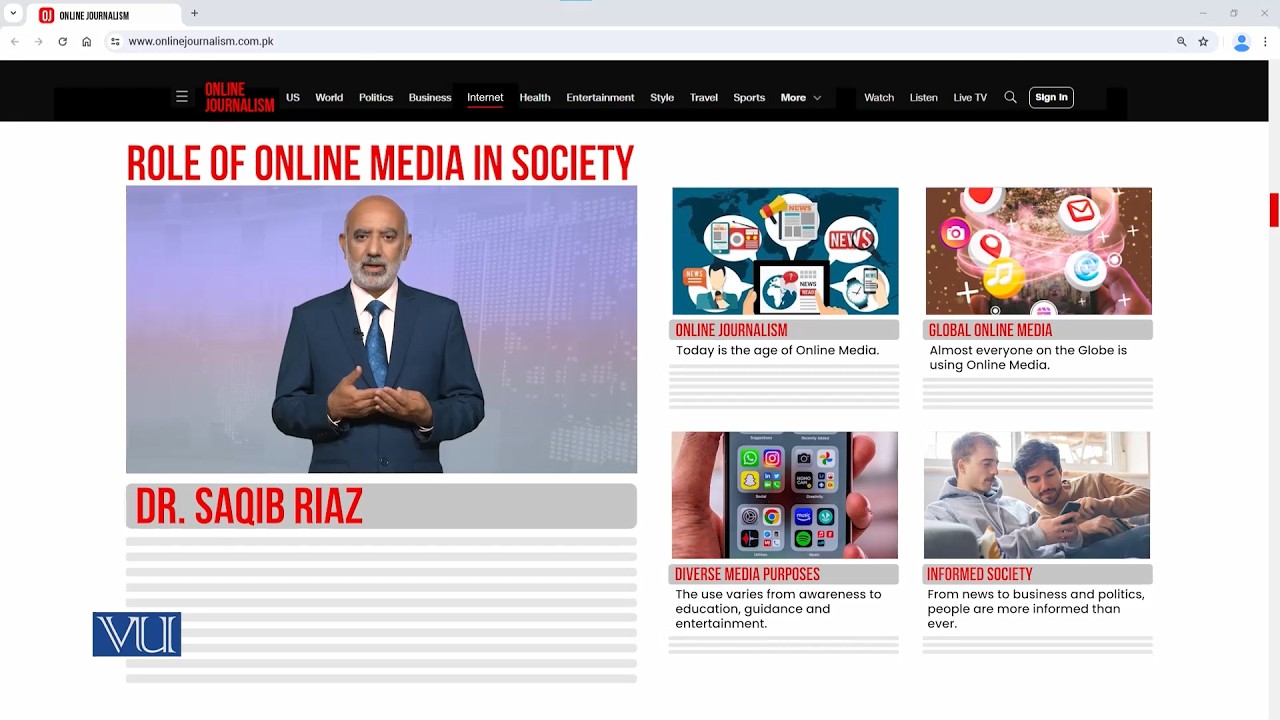Open the Global Online Media image
The width and height of the screenshot is (1280, 720).
[x=1038, y=251]
